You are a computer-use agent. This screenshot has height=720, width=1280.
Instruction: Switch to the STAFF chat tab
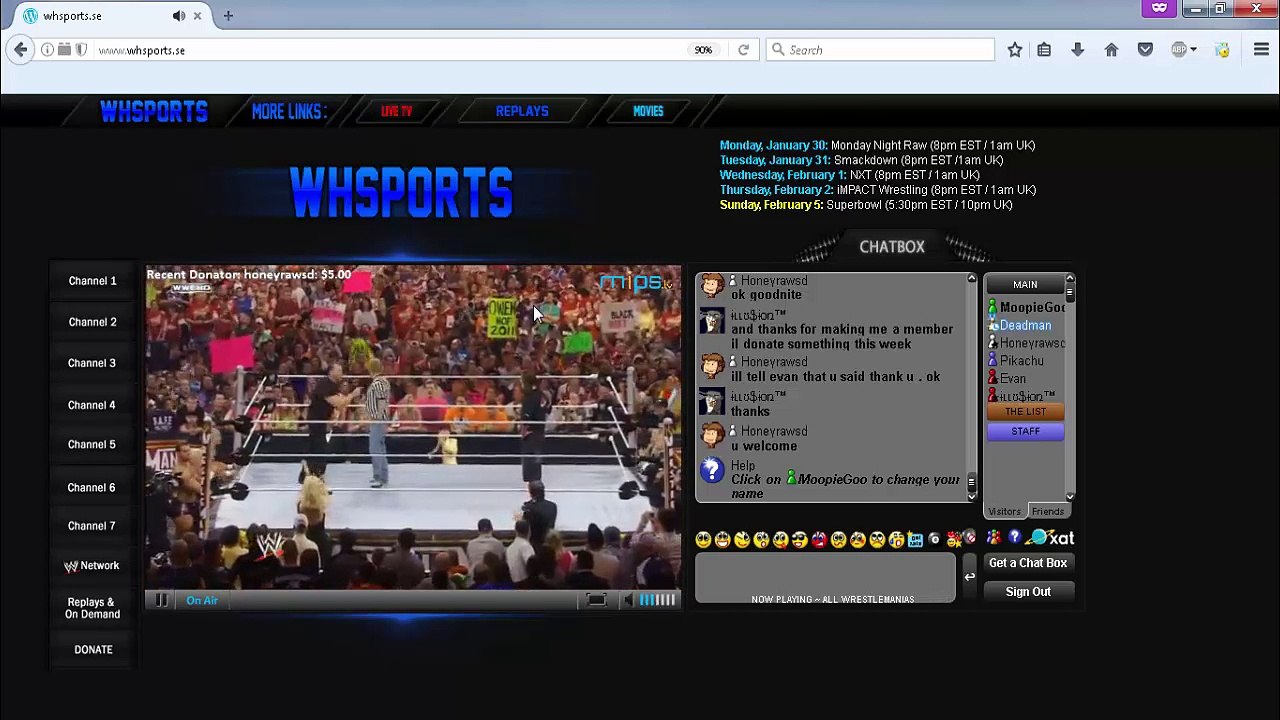1025,431
